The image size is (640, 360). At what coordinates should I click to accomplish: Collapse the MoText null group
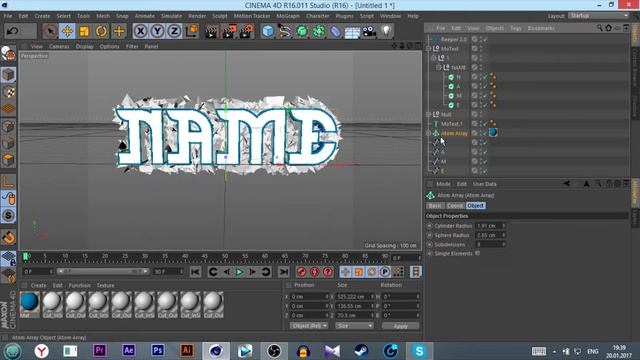click(x=429, y=49)
